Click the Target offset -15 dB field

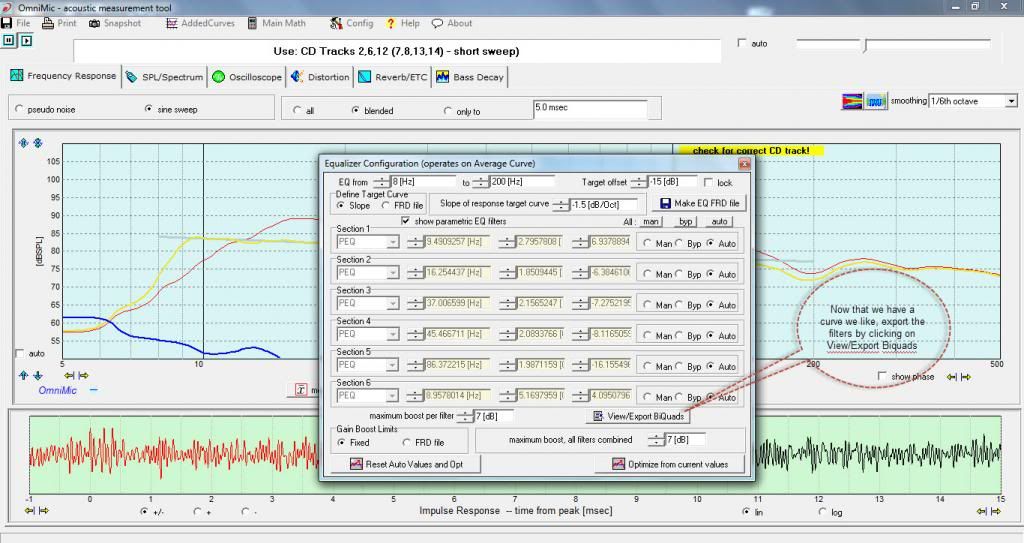point(672,182)
